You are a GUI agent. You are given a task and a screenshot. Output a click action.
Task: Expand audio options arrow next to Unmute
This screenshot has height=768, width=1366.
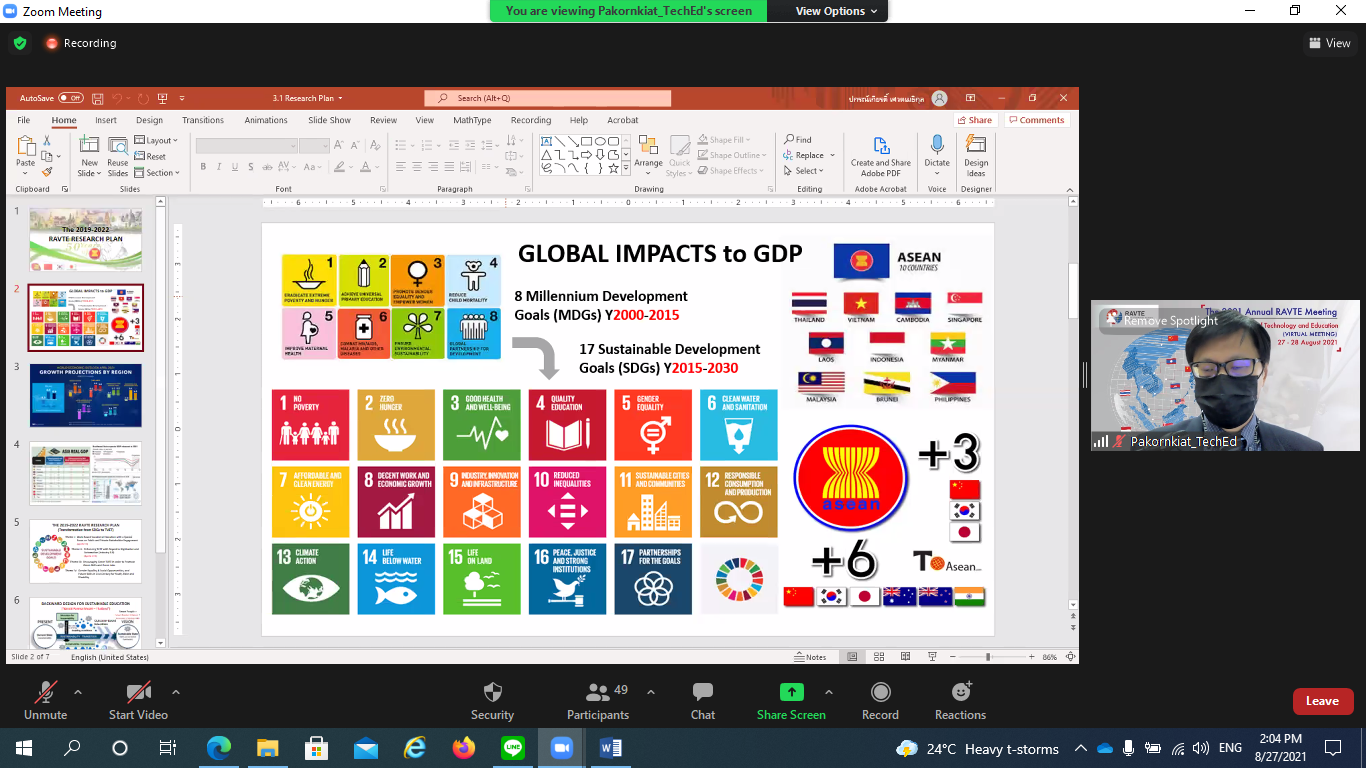[78, 692]
